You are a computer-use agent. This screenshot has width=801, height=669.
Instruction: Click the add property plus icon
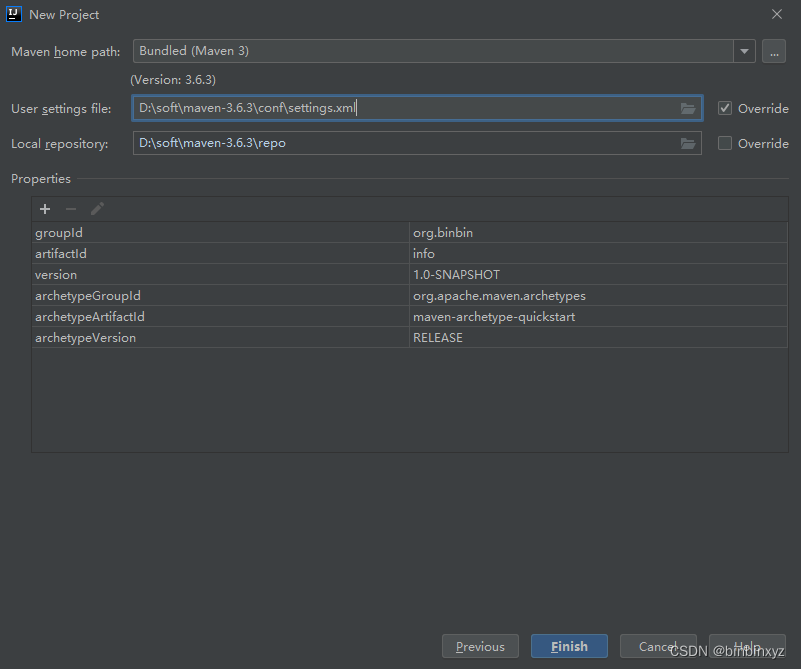(45, 209)
